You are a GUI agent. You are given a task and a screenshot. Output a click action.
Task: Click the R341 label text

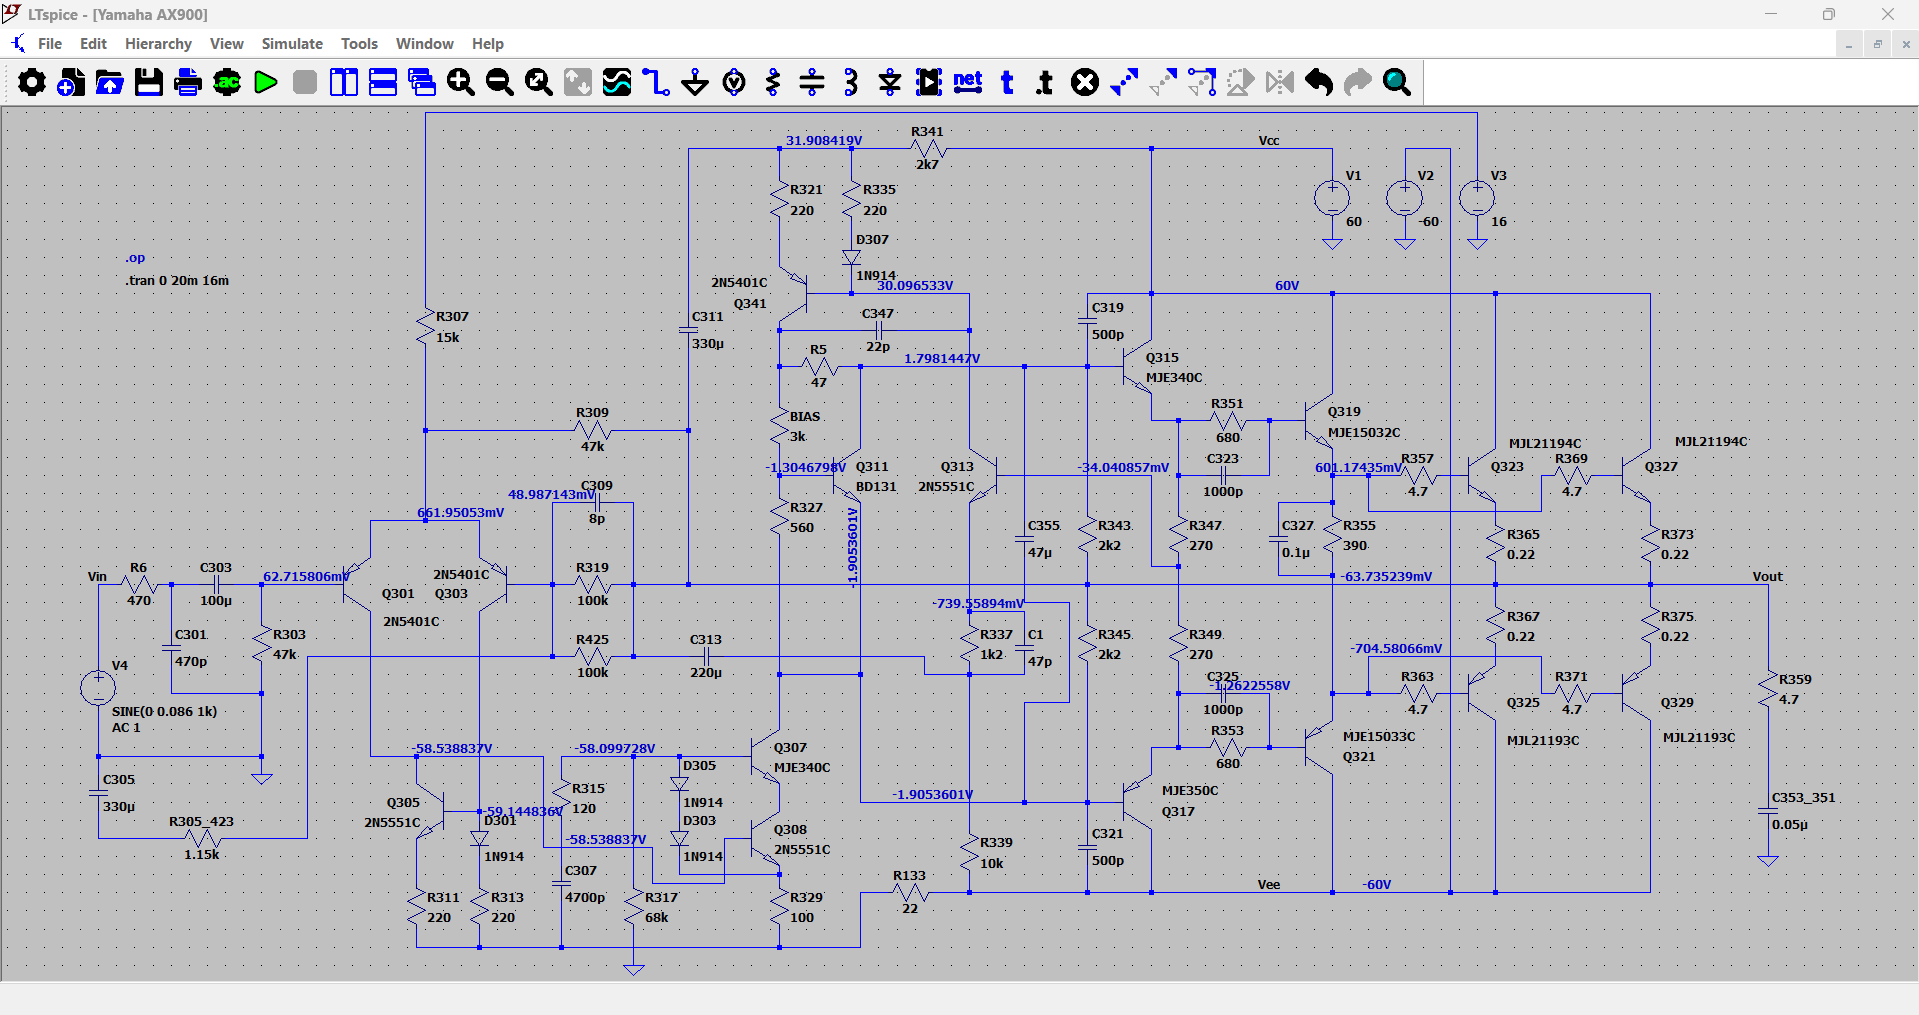point(927,132)
